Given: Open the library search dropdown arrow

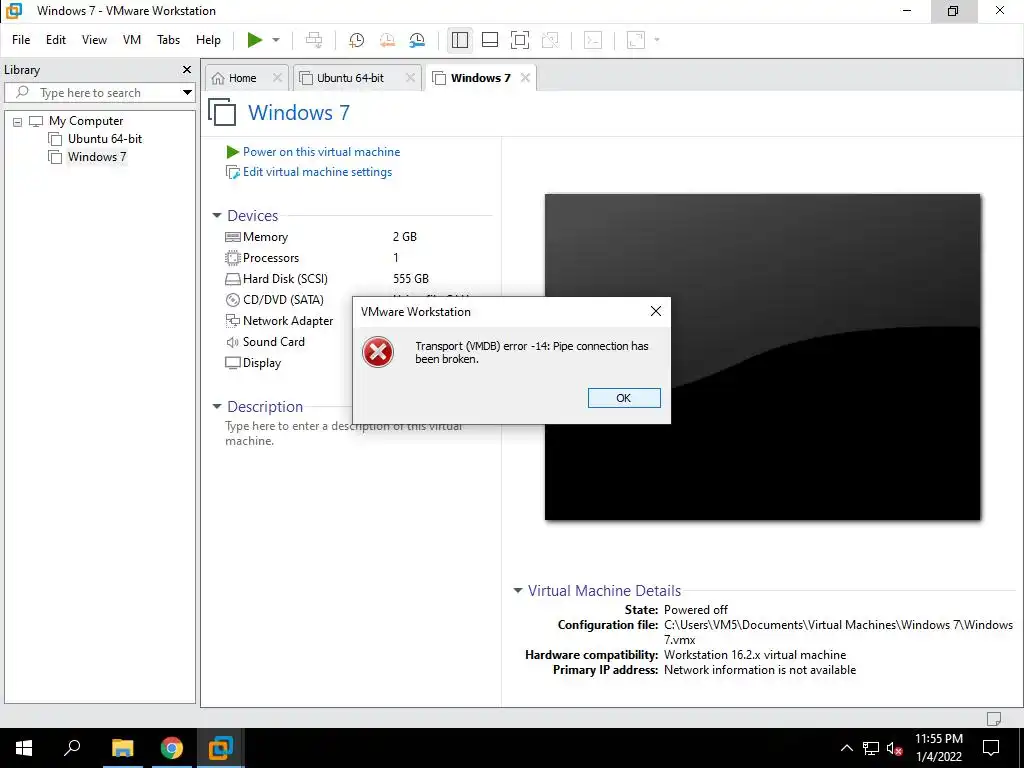Looking at the screenshot, I should (x=187, y=93).
